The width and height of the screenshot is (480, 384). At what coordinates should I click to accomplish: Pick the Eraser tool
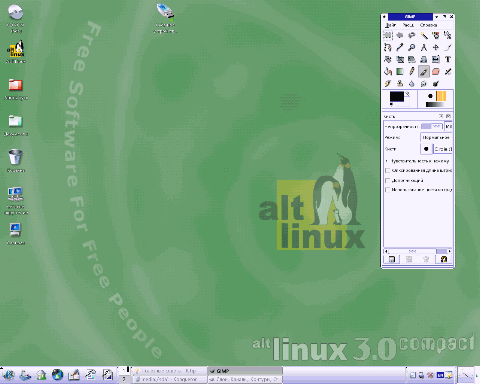click(x=436, y=71)
